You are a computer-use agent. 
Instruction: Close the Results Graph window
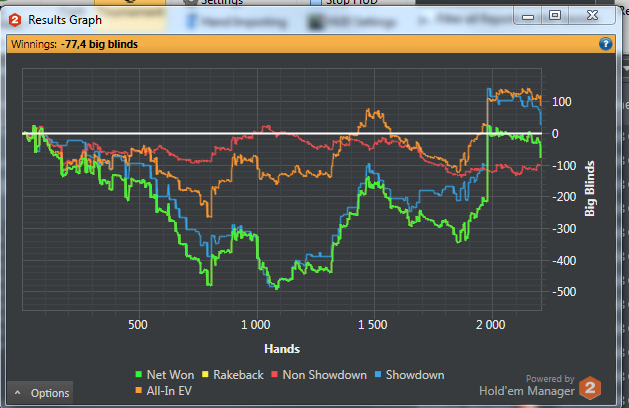[x=592, y=16]
